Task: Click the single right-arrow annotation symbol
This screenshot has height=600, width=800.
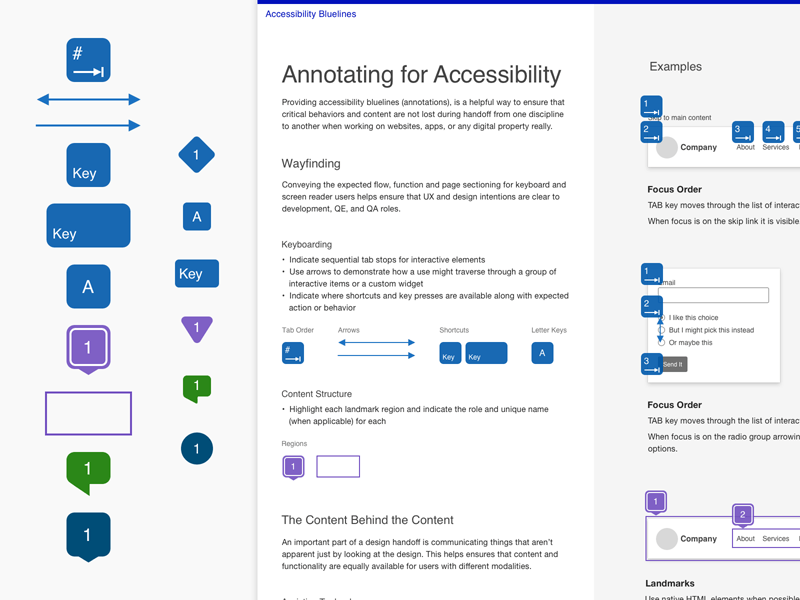Action: 88,125
